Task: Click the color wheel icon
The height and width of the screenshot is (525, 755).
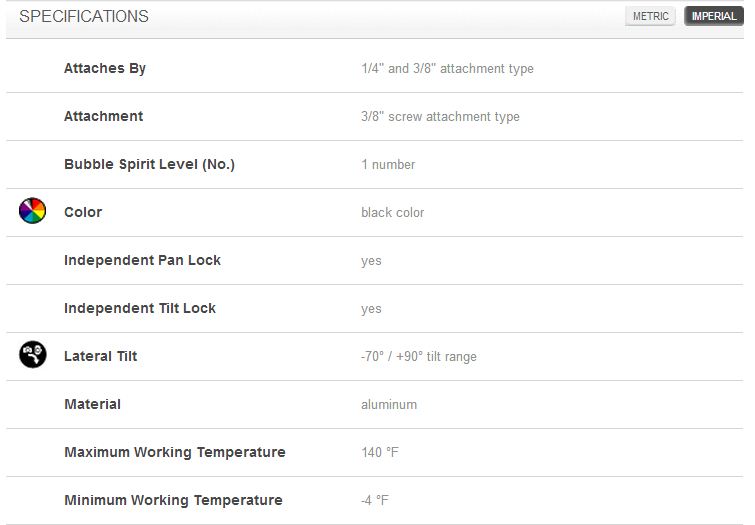Action: (x=32, y=211)
